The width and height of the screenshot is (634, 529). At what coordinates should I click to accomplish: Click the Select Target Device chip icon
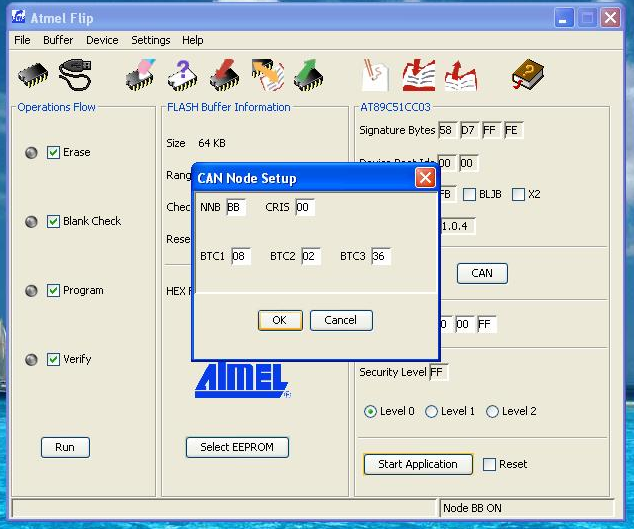tap(33, 75)
